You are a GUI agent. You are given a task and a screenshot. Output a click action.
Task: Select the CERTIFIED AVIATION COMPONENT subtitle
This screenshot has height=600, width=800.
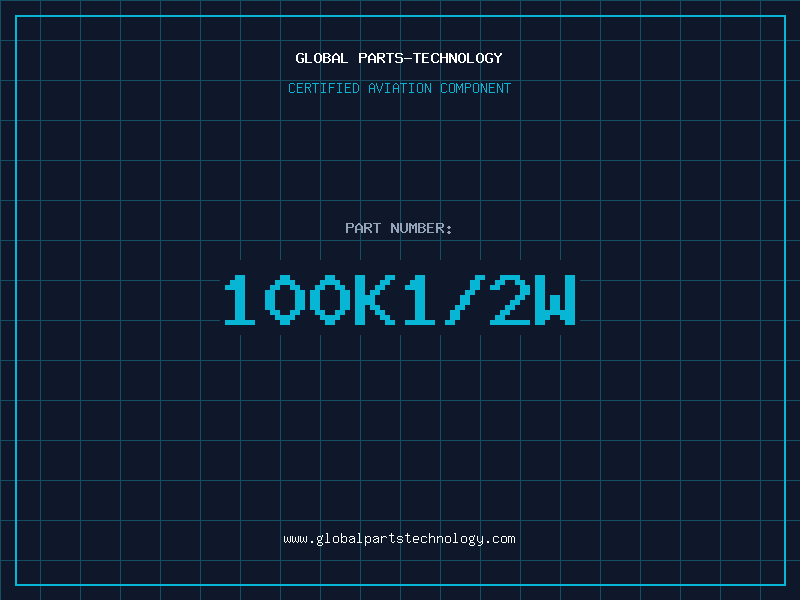[399, 88]
